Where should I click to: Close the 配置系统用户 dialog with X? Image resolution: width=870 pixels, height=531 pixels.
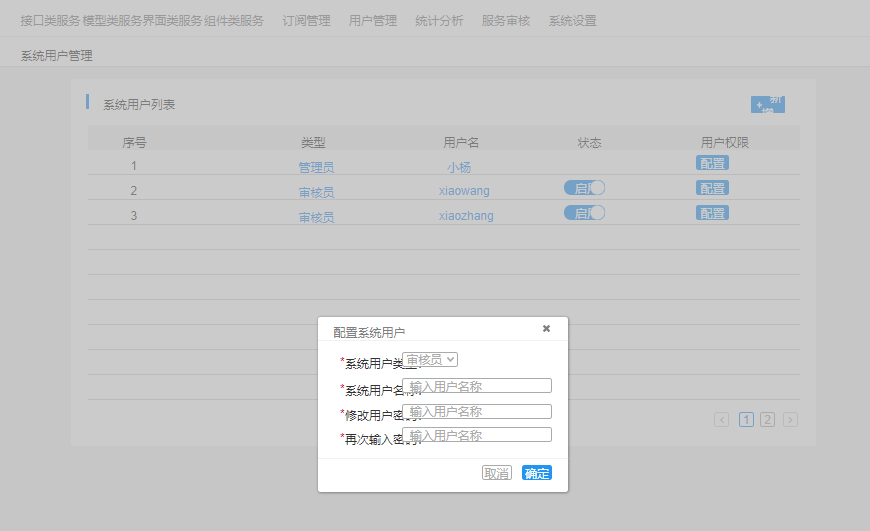[546, 328]
